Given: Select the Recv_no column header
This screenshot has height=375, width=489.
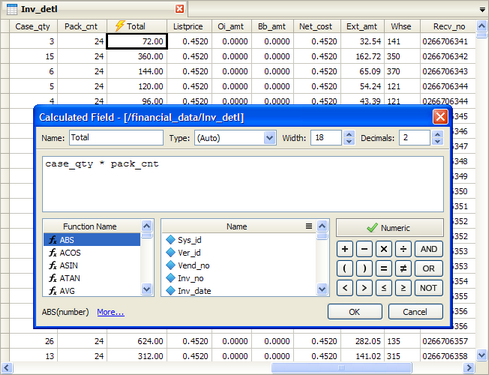Looking at the screenshot, I should click(x=449, y=26).
